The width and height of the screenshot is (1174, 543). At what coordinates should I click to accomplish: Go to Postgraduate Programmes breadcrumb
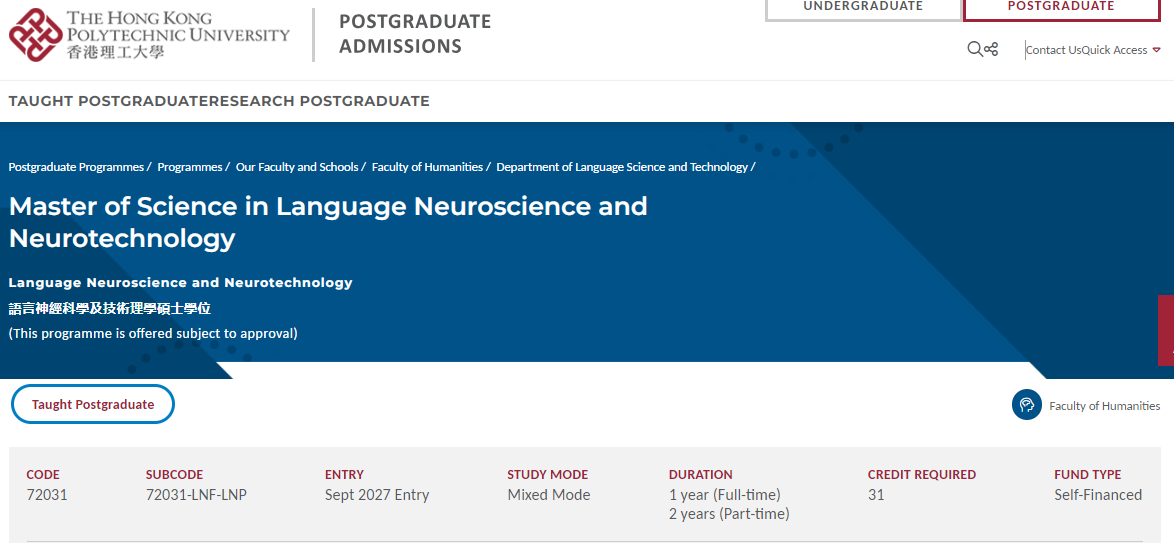click(x=76, y=167)
